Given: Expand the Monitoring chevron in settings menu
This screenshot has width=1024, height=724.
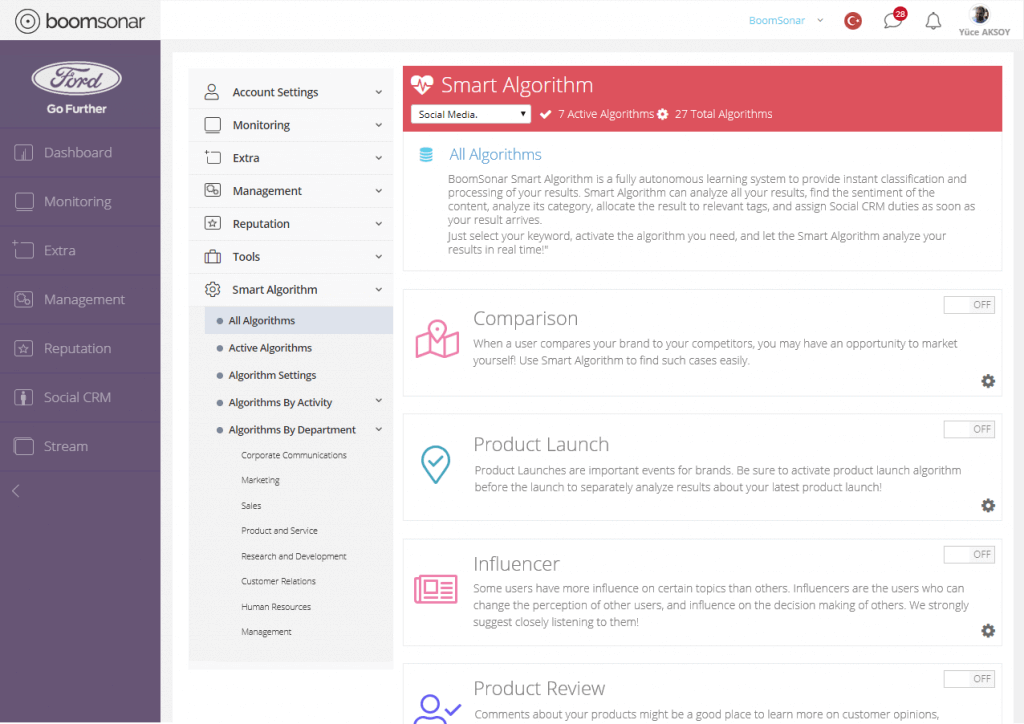Looking at the screenshot, I should pyautogui.click(x=379, y=125).
